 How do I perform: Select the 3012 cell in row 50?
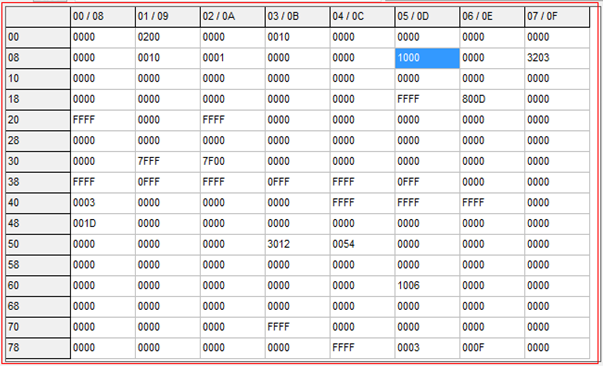tap(297, 245)
